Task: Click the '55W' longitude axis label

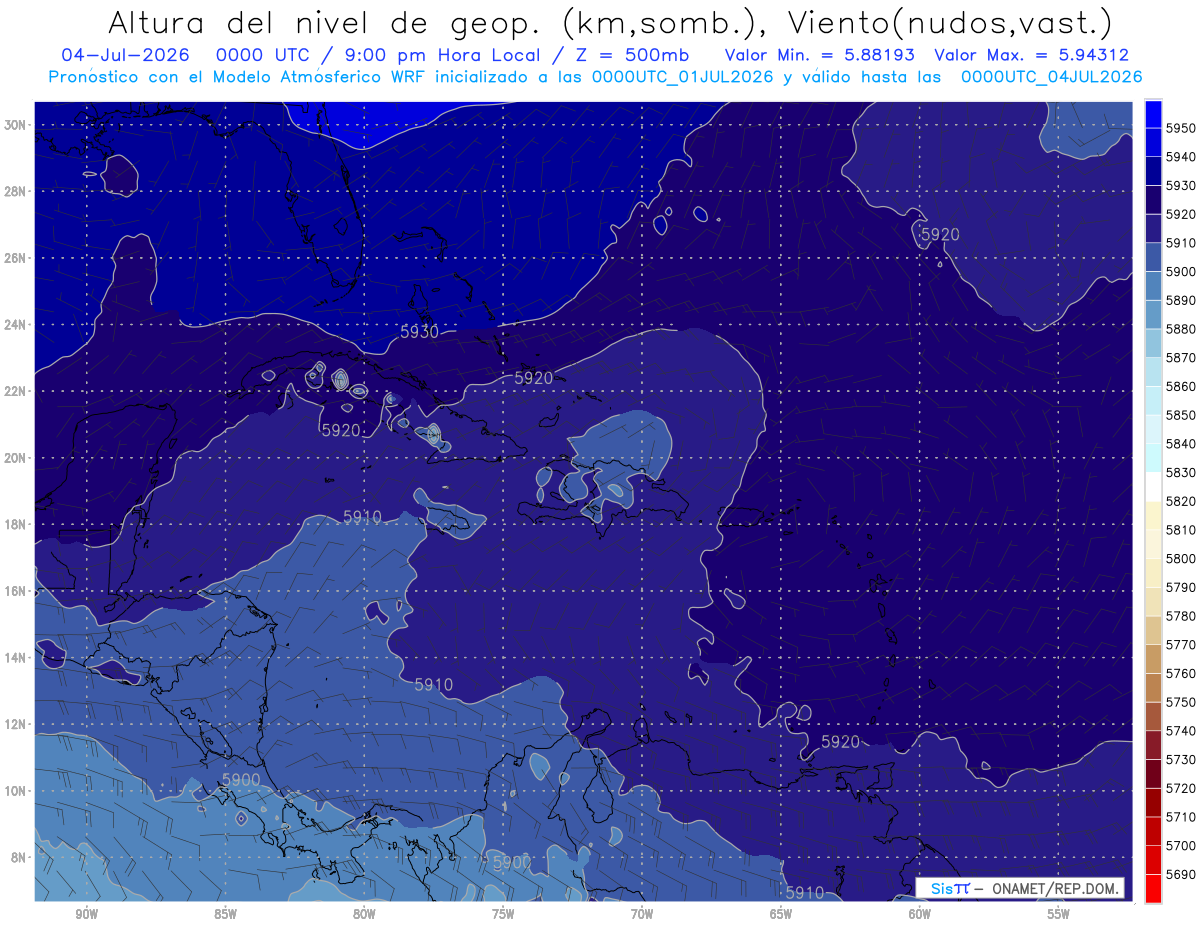Action: tap(1059, 914)
